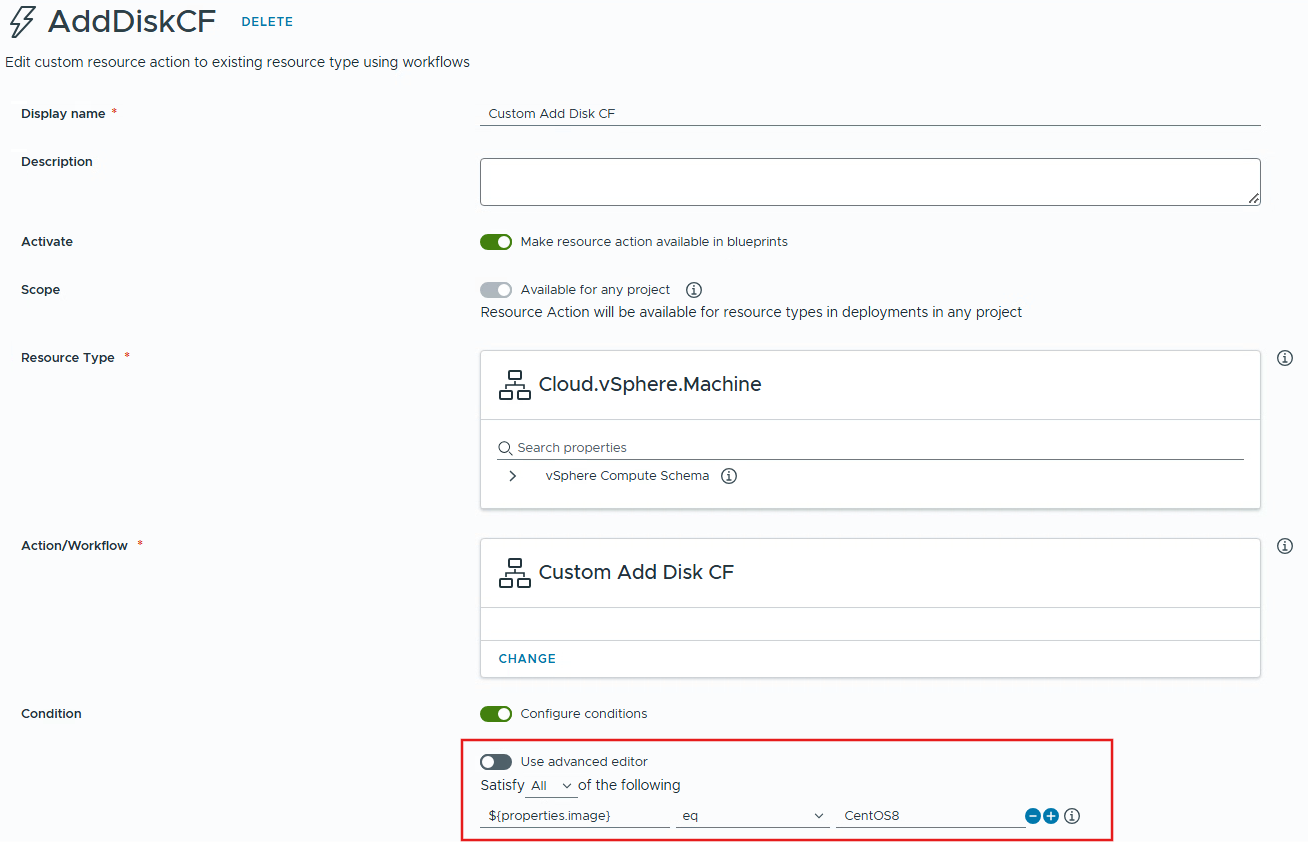
Task: Click the Cloud.vSphere.Machine resource type icon
Action: click(515, 385)
